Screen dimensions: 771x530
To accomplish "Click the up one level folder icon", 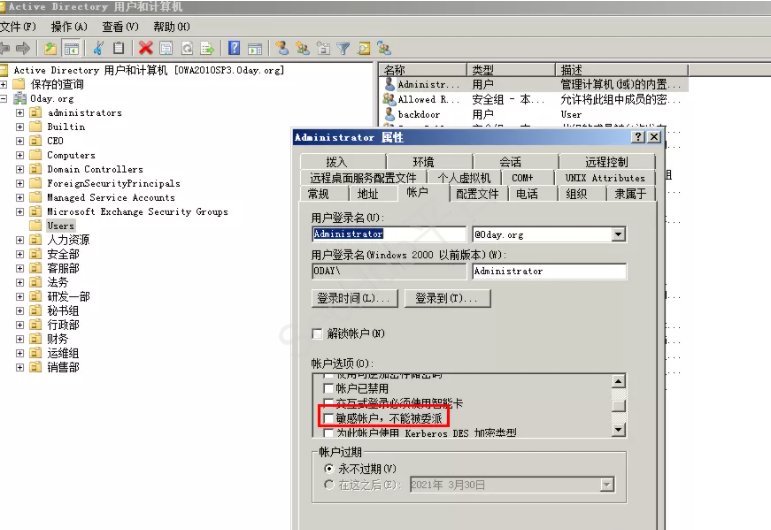I will click(x=51, y=48).
